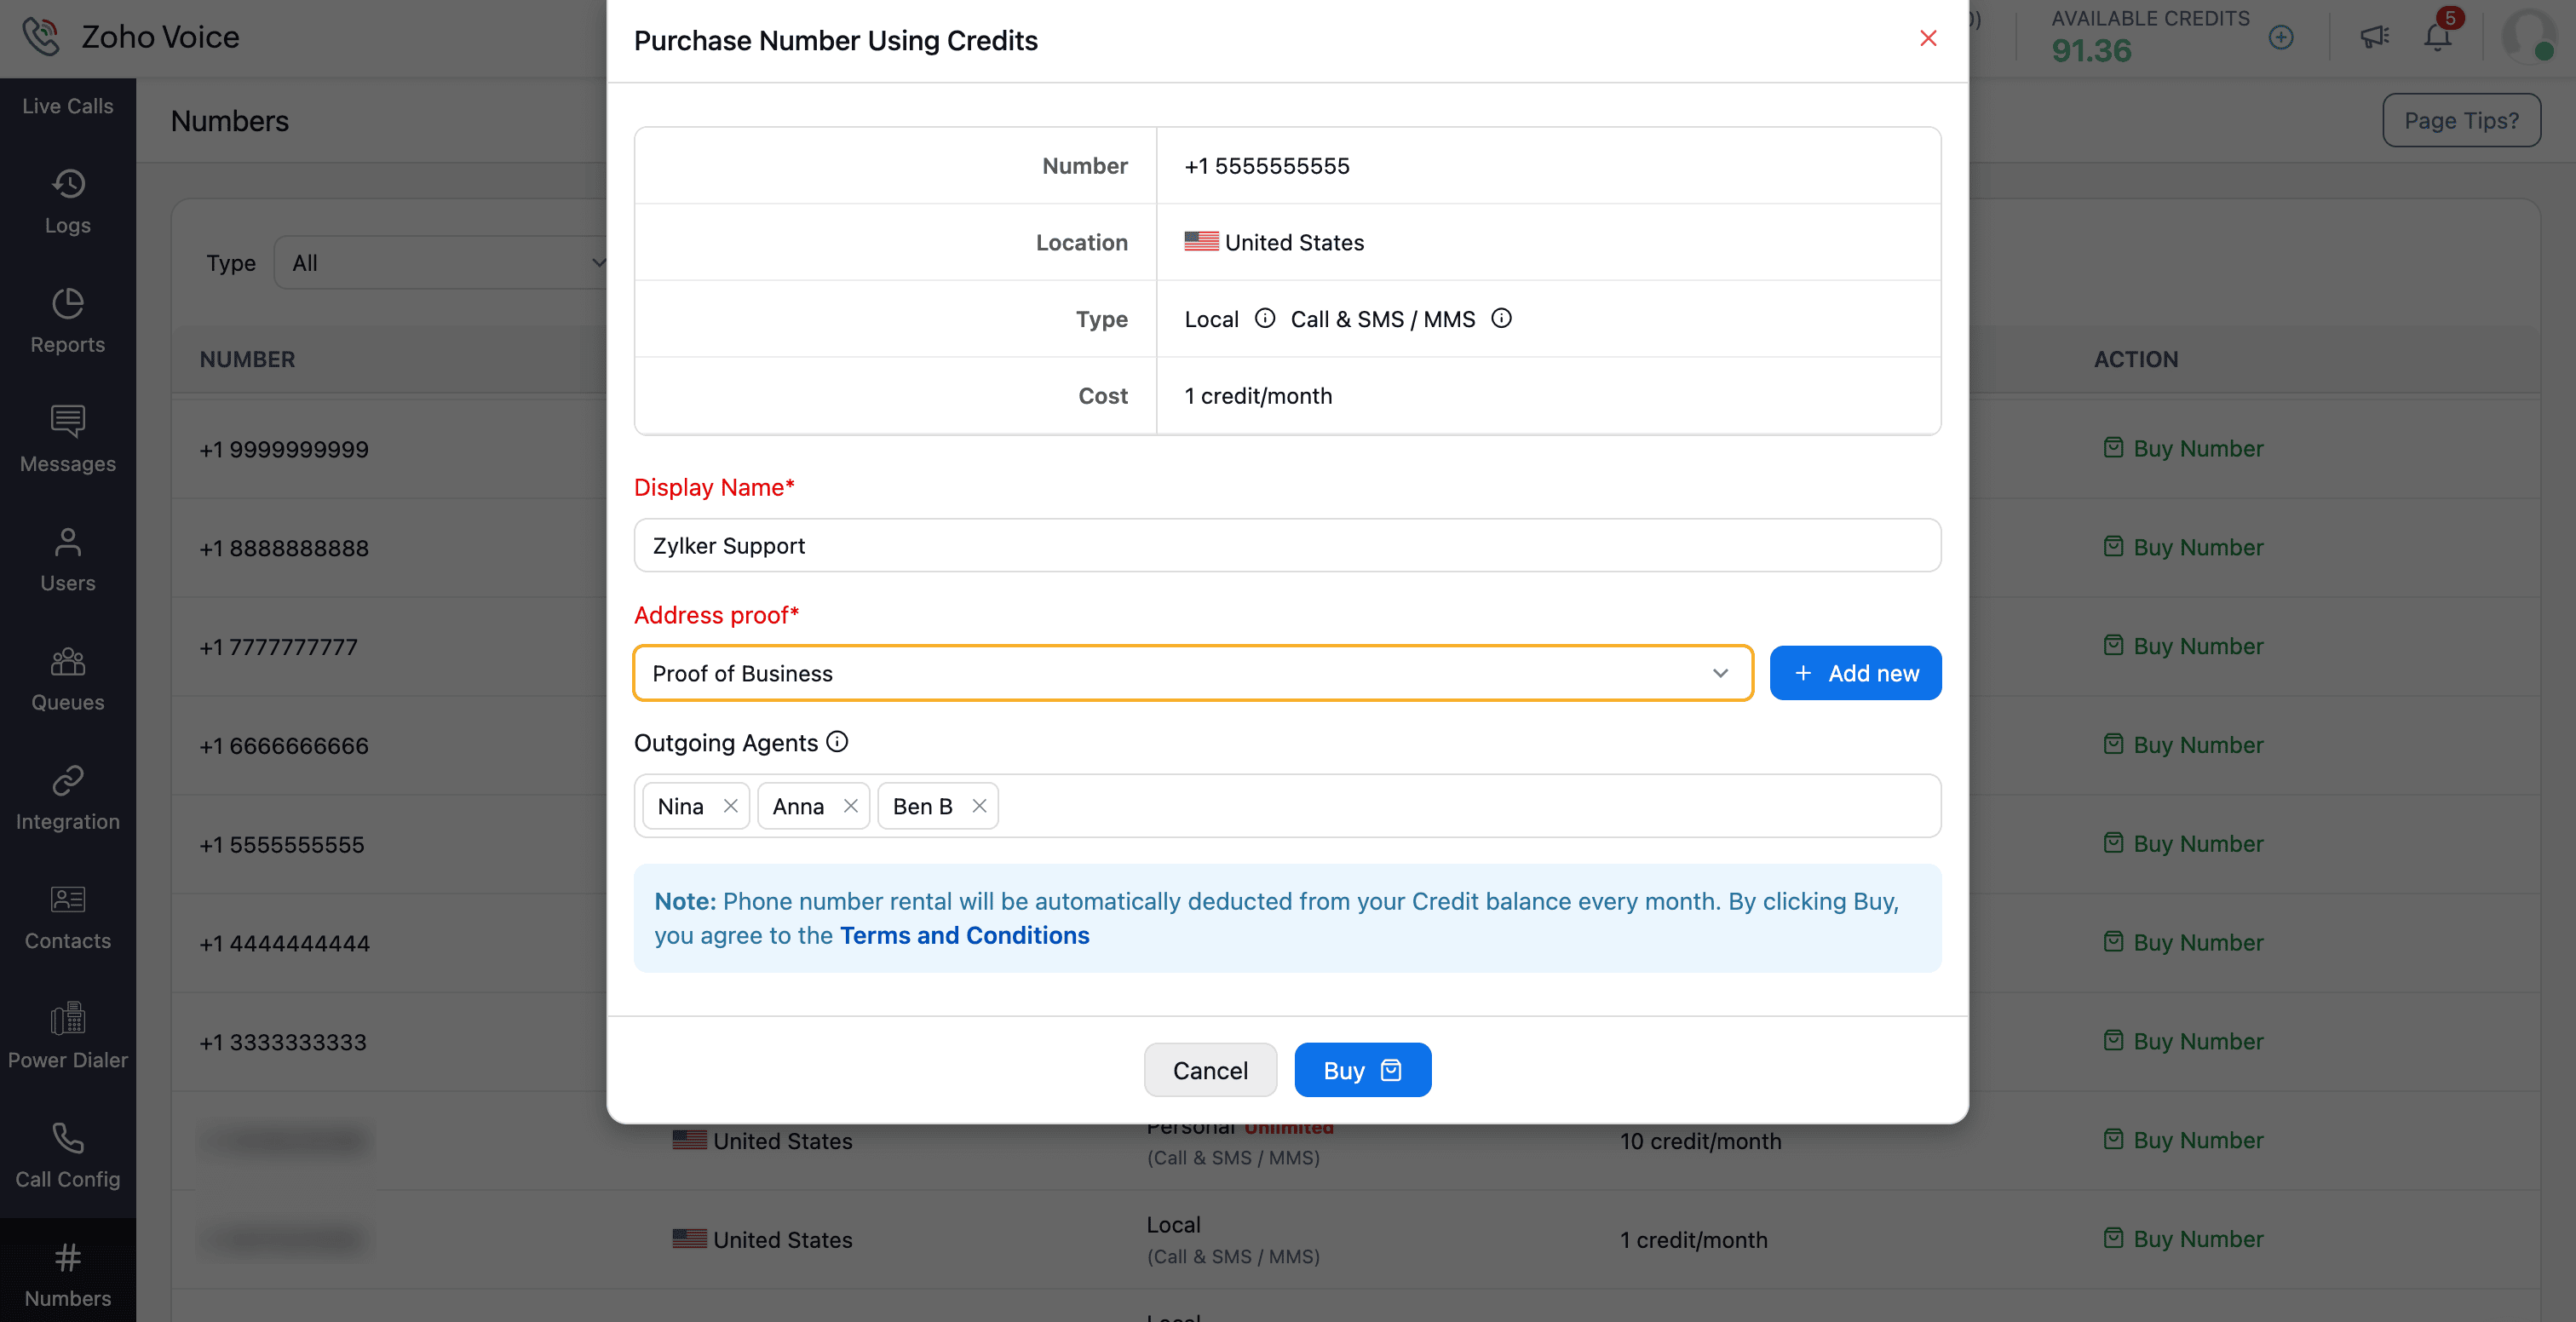Click the Buy button
This screenshot has height=1322, width=2576.
(1362, 1070)
